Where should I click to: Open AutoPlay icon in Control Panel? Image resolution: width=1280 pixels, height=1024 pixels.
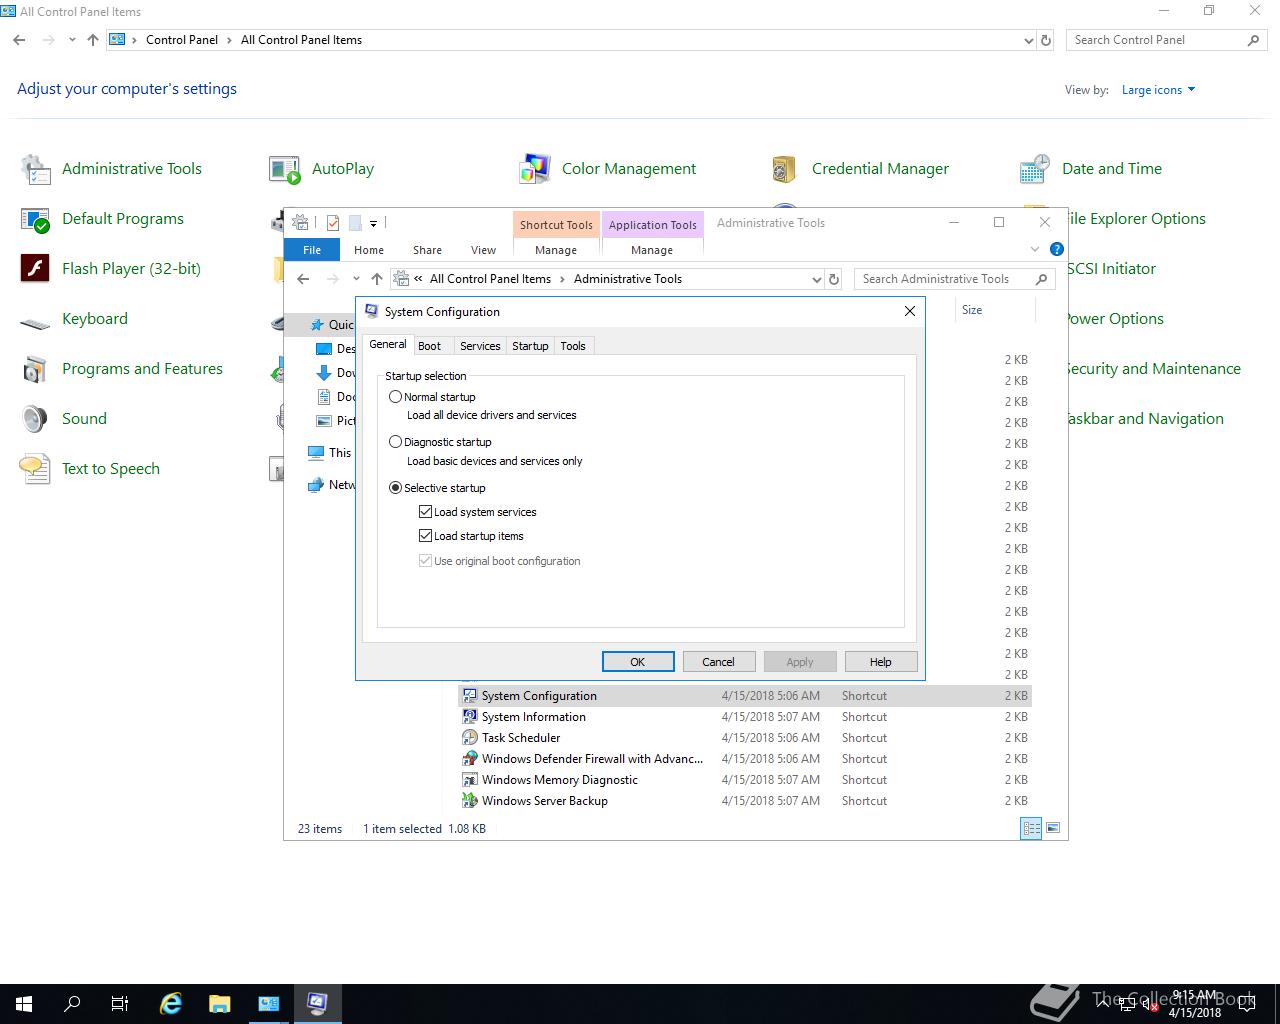pyautogui.click(x=285, y=169)
